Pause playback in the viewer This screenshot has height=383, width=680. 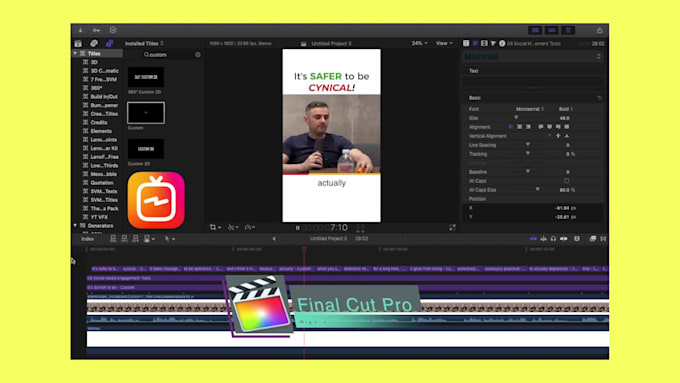point(298,228)
